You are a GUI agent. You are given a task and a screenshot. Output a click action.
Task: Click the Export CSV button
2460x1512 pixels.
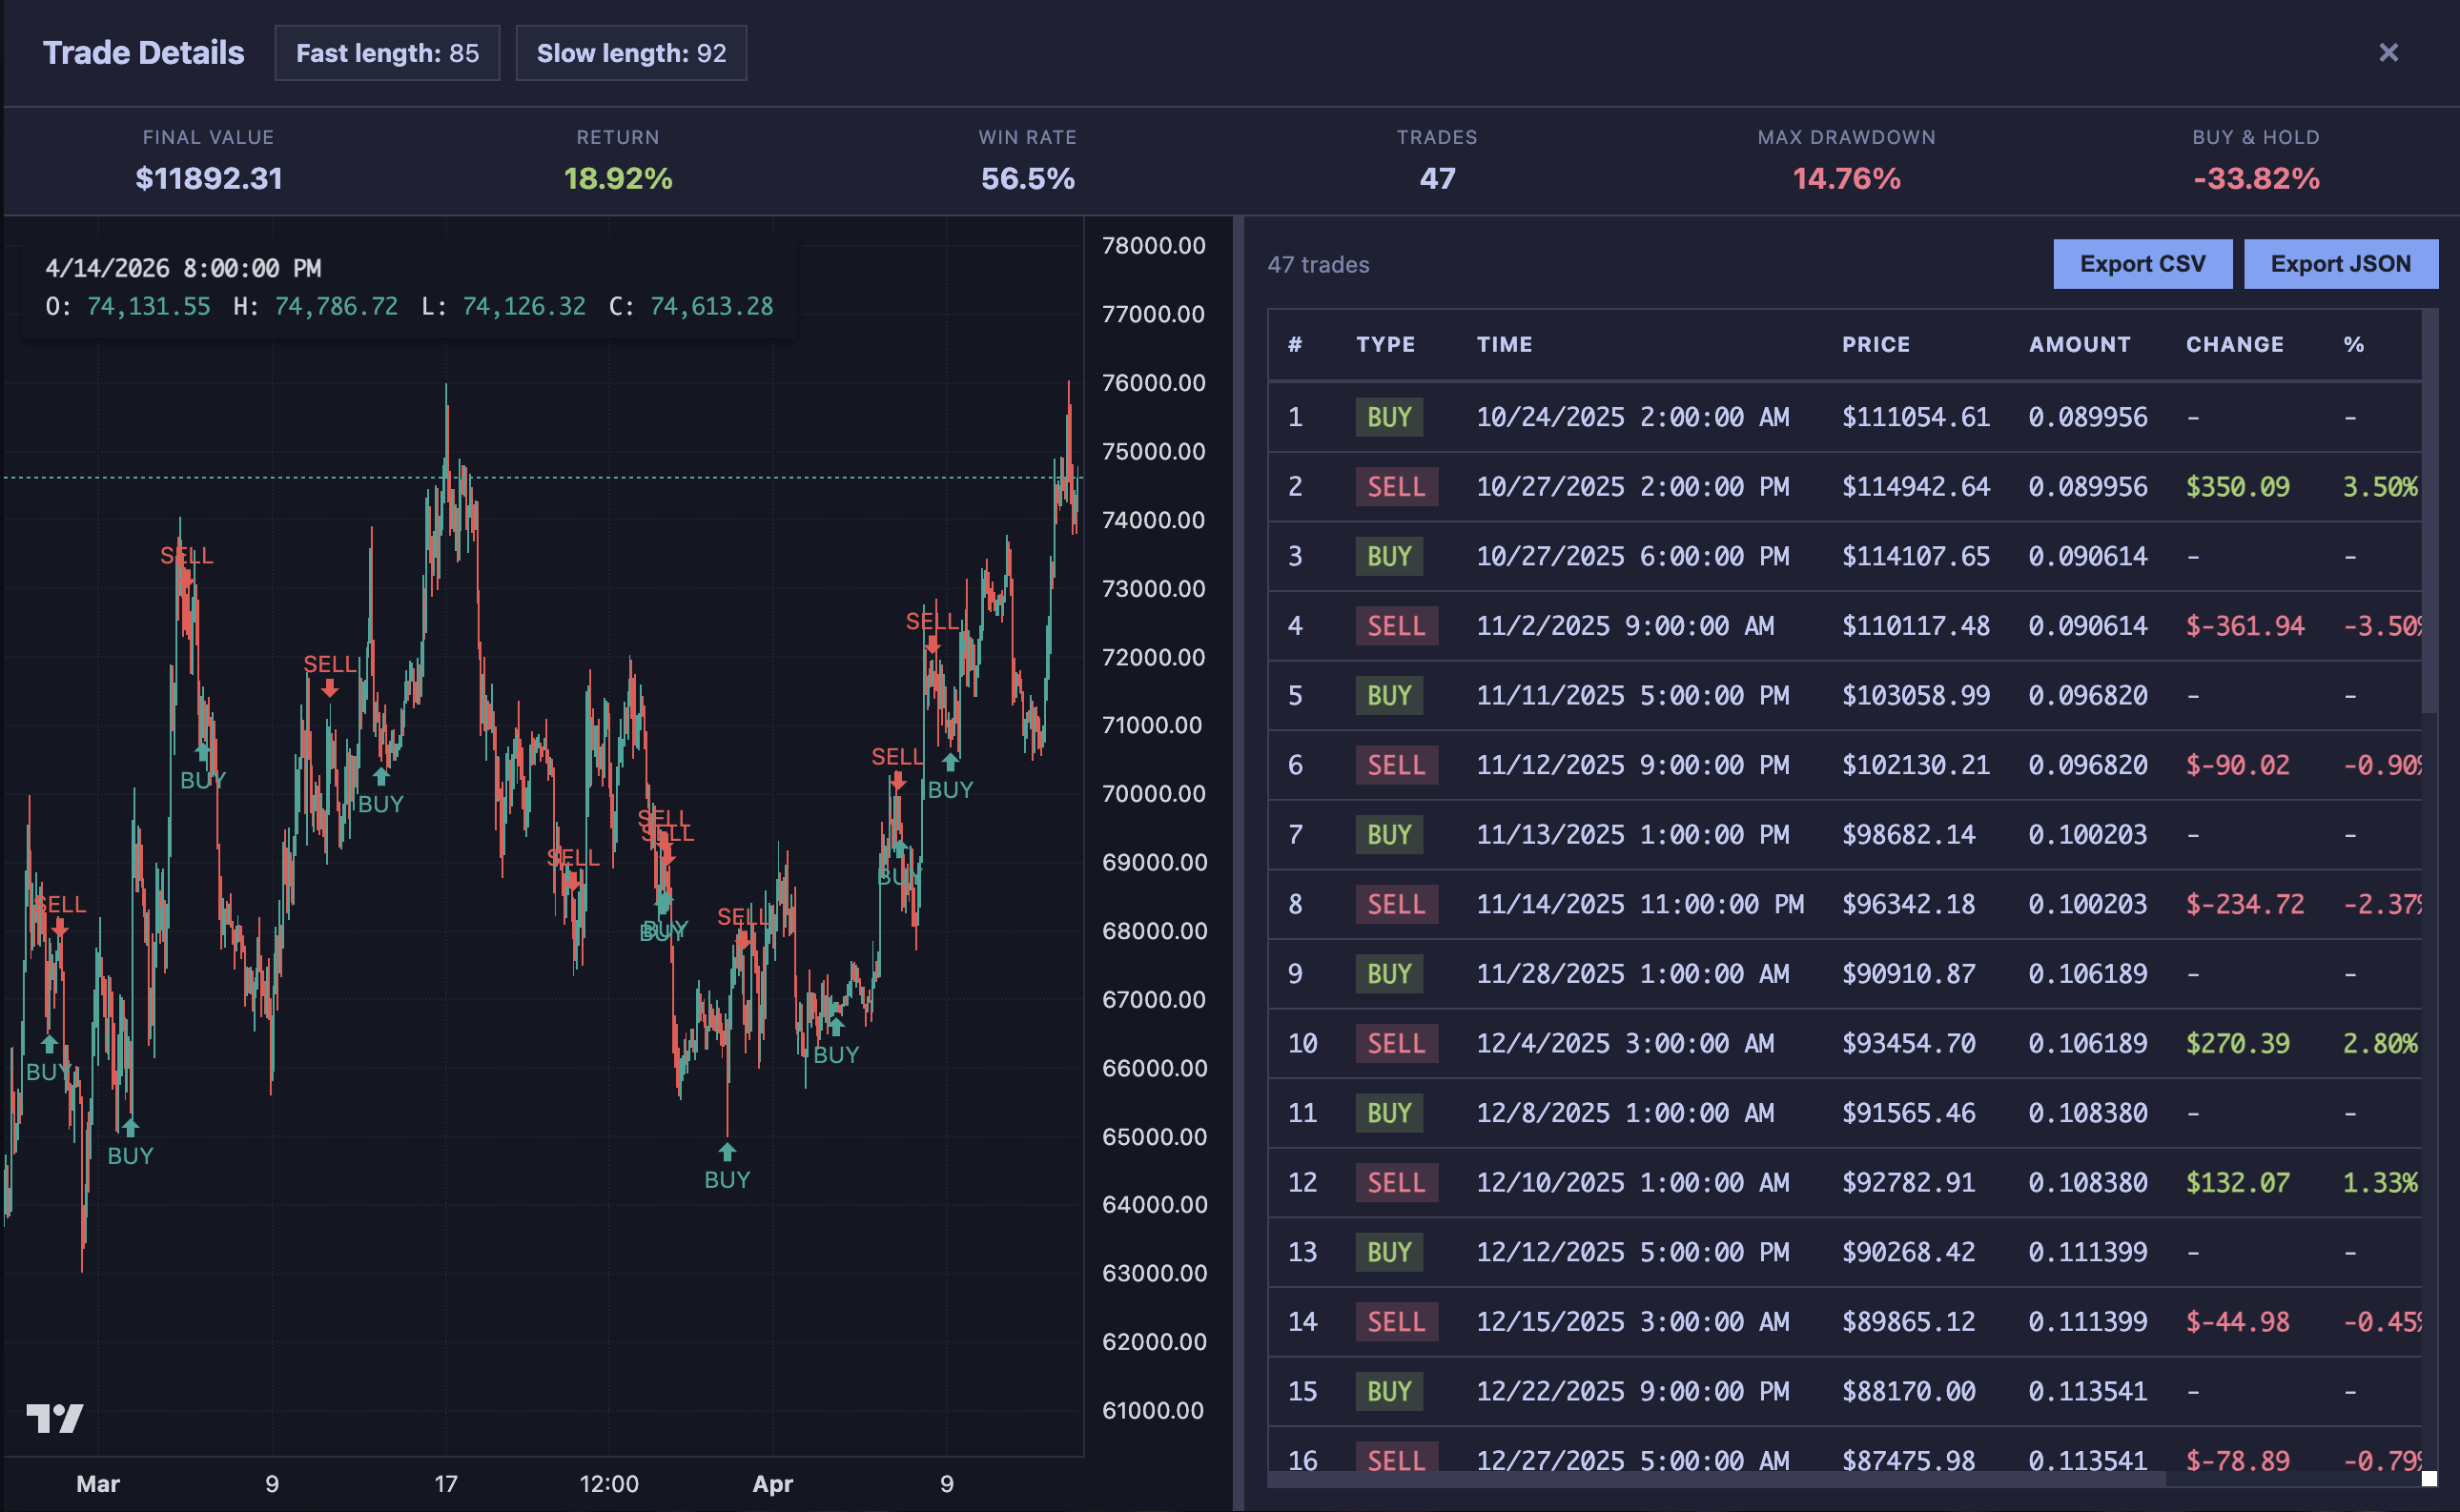[x=2142, y=264]
